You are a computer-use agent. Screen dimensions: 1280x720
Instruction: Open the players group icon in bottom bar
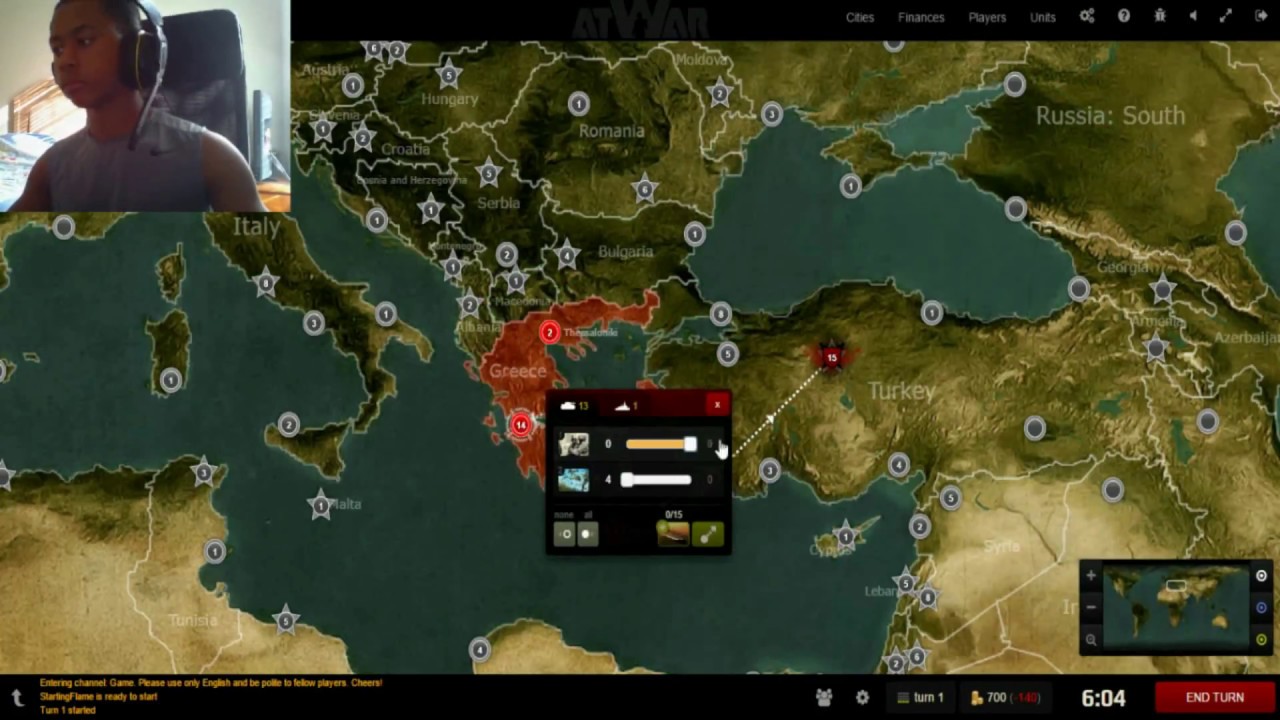point(824,697)
